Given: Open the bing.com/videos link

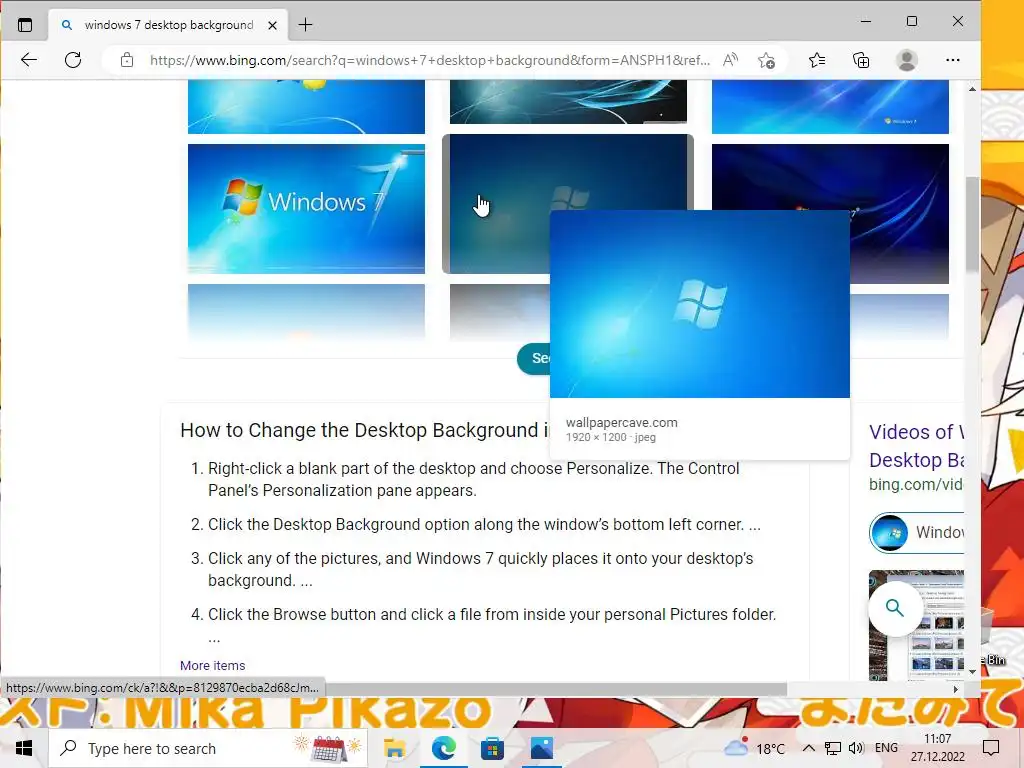Looking at the screenshot, I should click(916, 485).
